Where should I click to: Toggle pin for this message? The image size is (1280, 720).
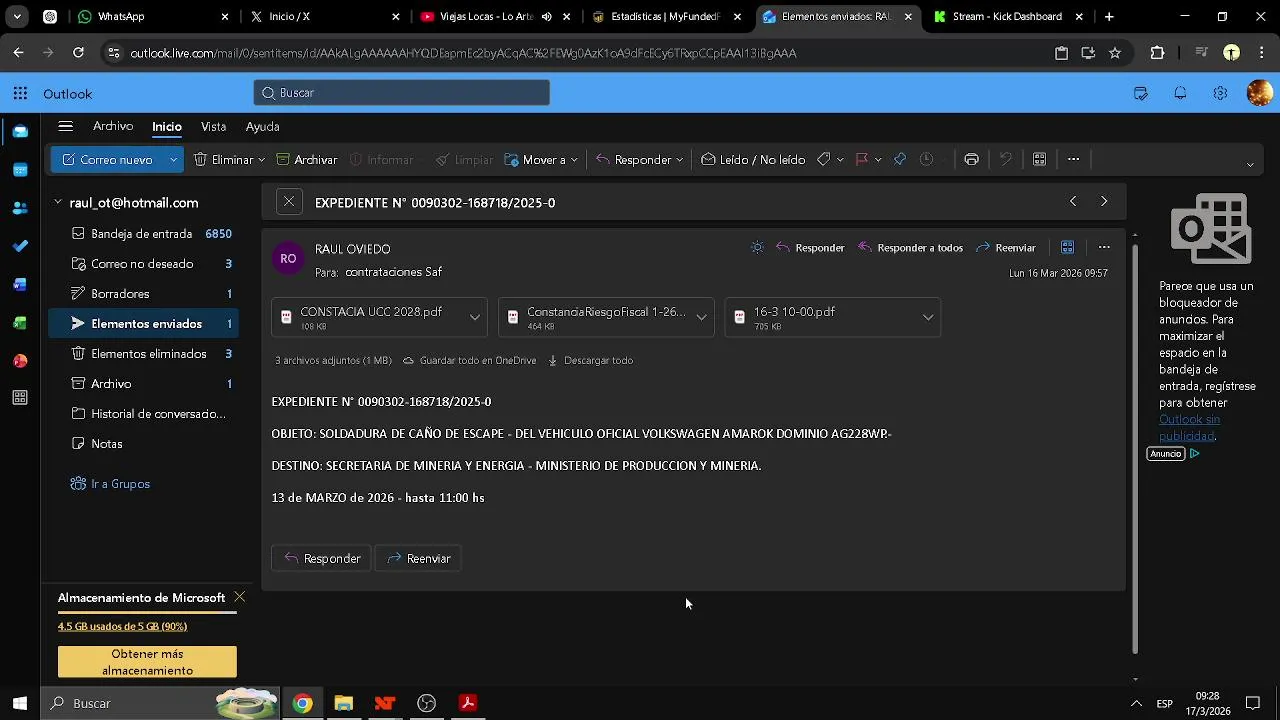coord(900,160)
